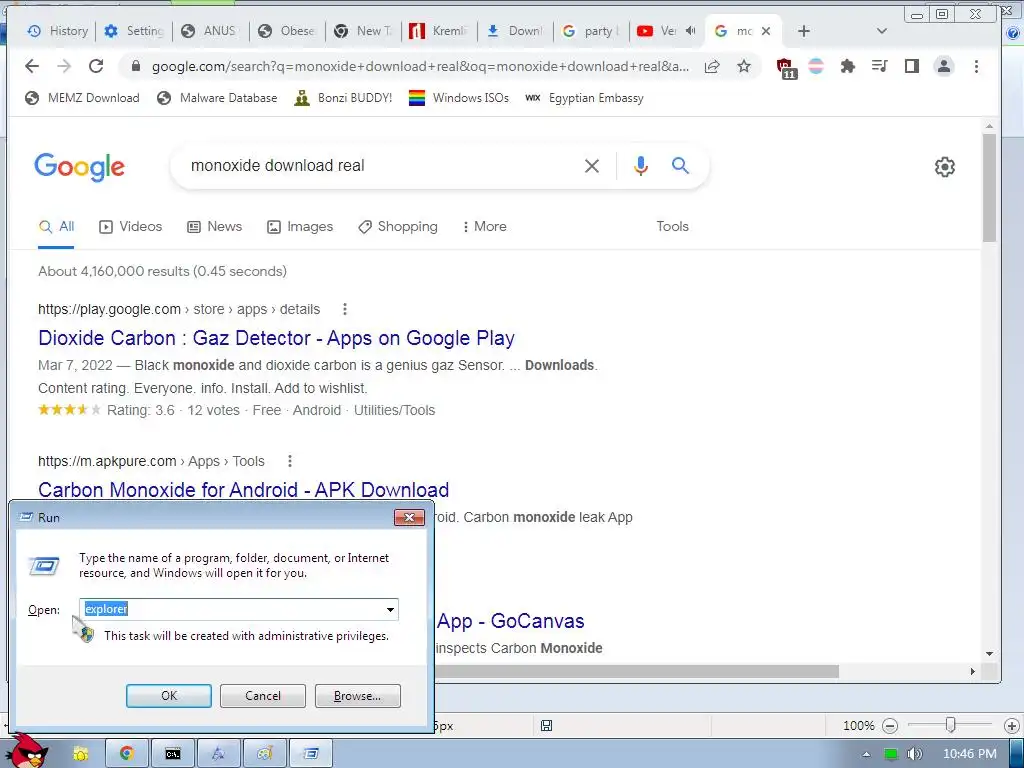Screen dimensions: 1024x768
Task: Close the active Google search tab
Action: [766, 31]
